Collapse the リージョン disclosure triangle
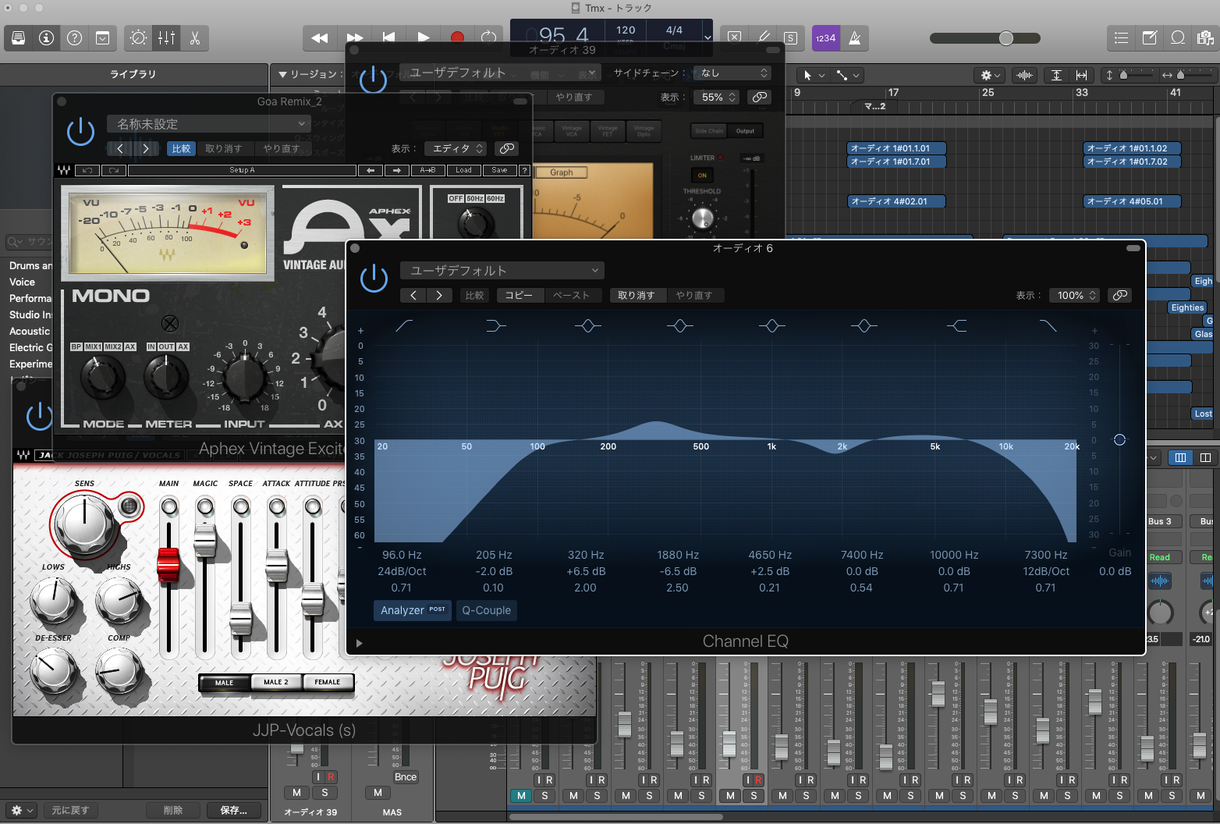The width and height of the screenshot is (1220, 824). coord(283,75)
